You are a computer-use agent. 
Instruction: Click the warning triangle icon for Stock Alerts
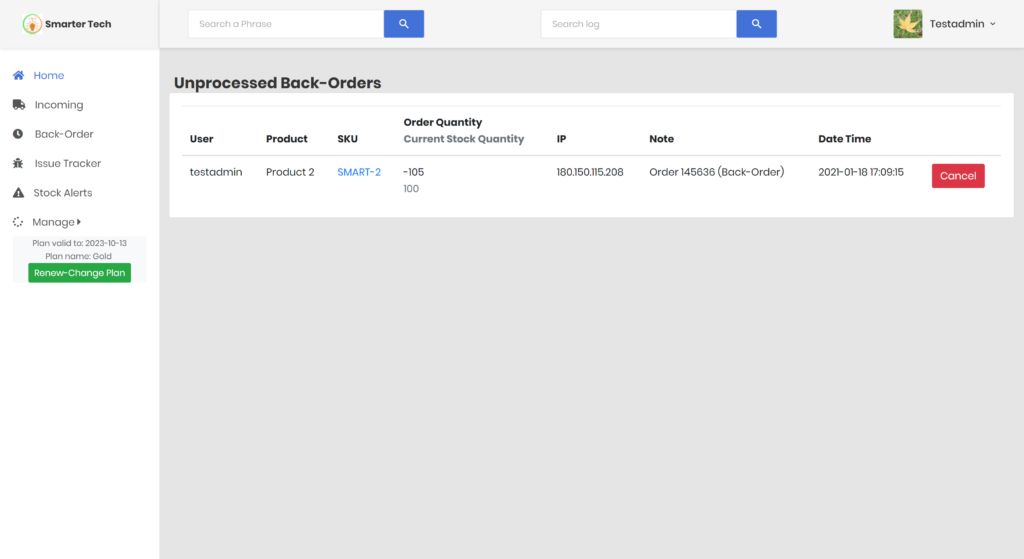click(x=18, y=193)
